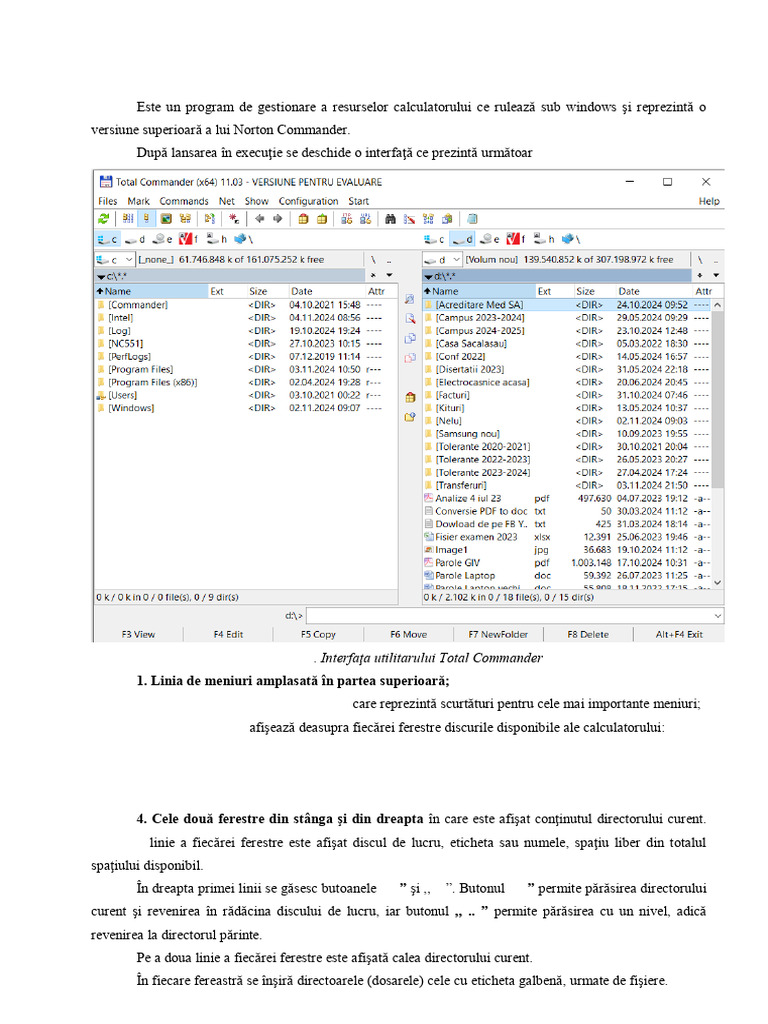Screen dimensions: 768x1024
Task: Open network neighborhood button above left panel
Action: 244,240
